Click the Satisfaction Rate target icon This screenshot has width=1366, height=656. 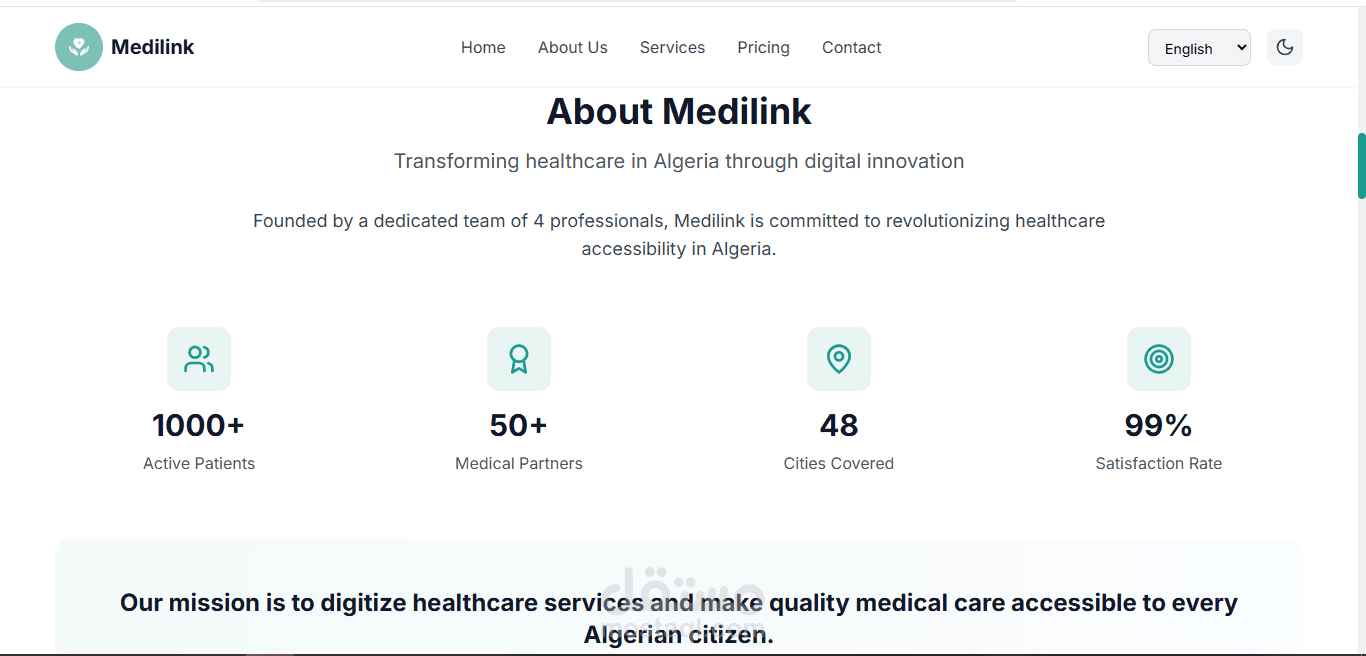pos(1159,359)
